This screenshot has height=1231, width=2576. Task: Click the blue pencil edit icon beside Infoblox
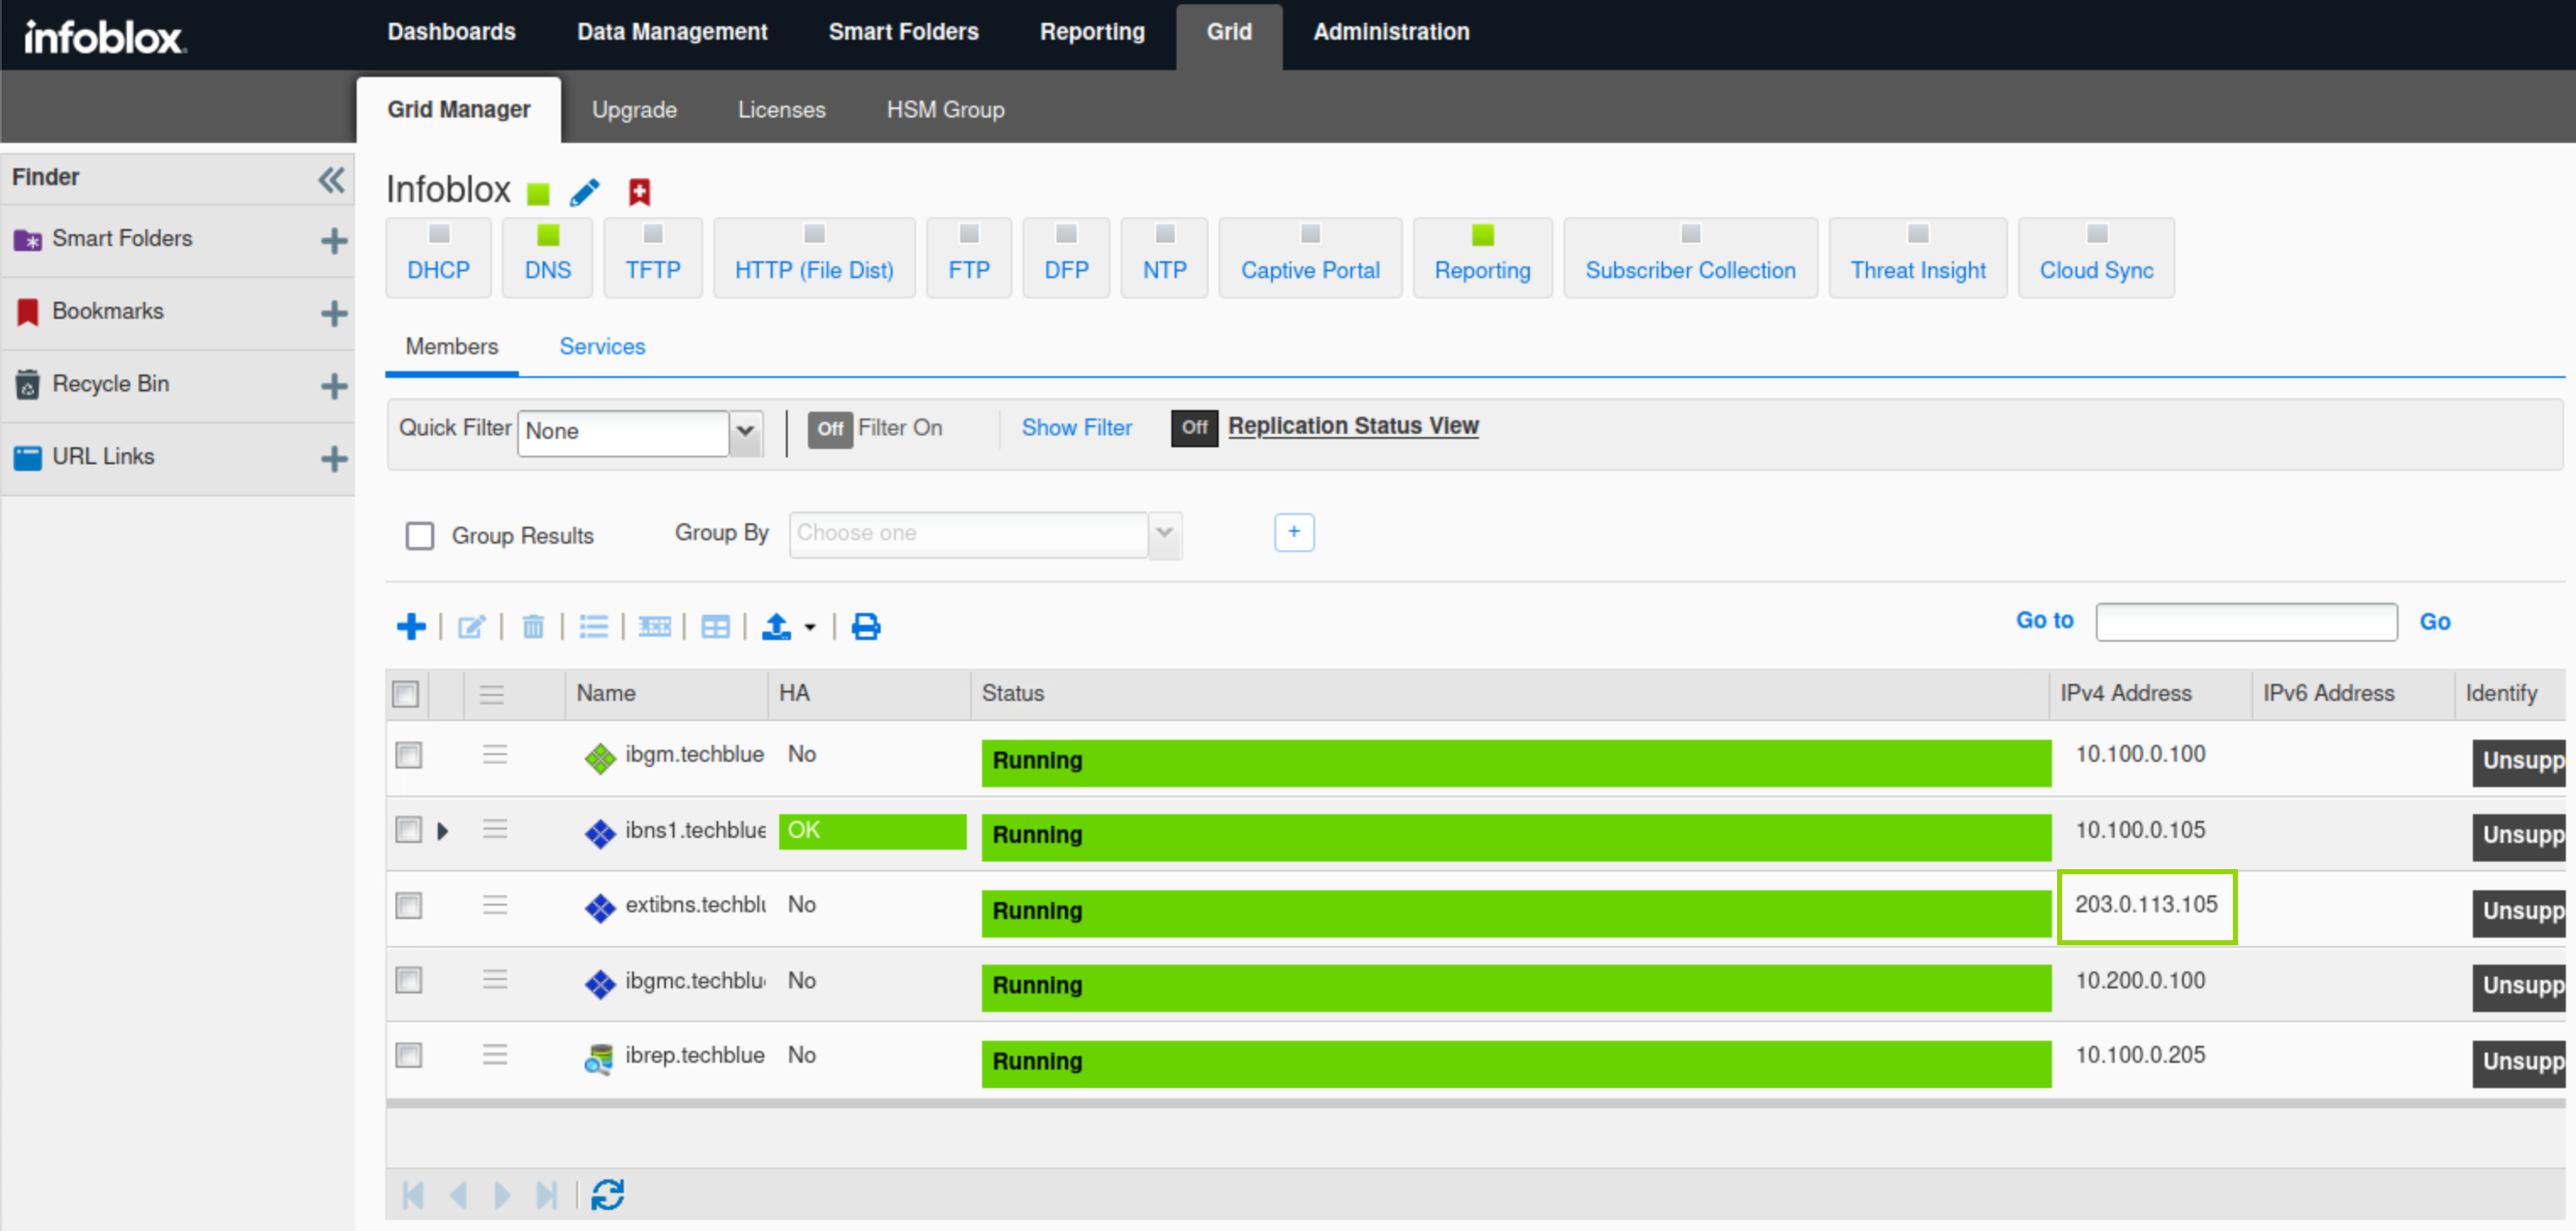[585, 191]
